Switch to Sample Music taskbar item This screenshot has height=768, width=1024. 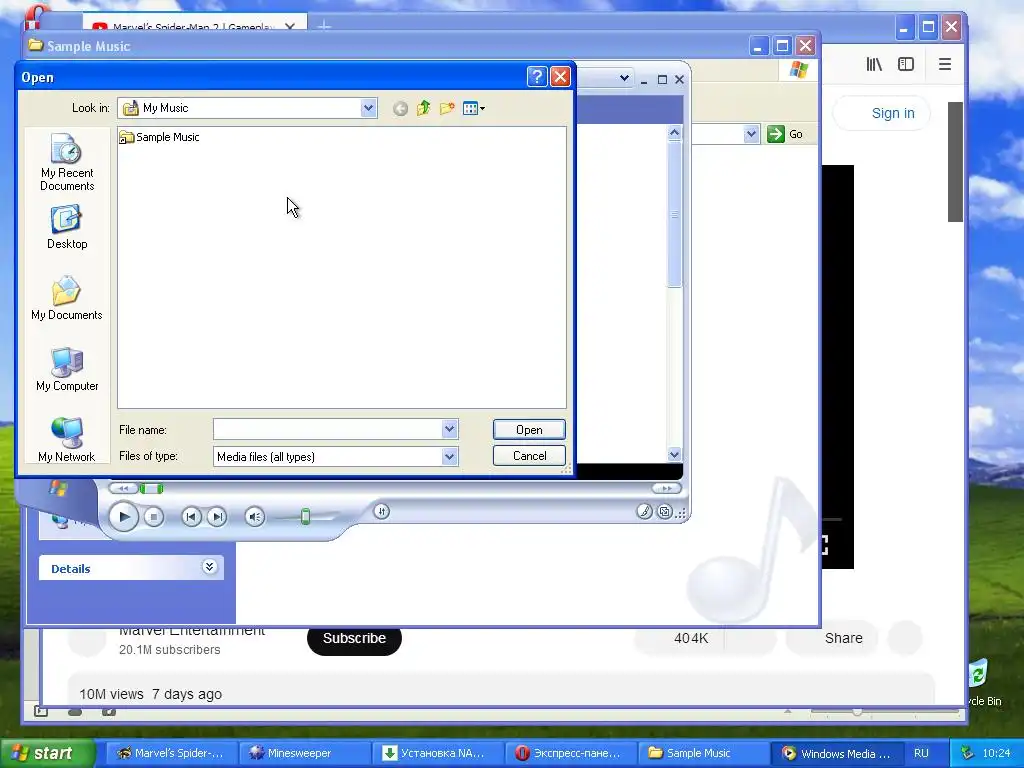click(x=703, y=753)
